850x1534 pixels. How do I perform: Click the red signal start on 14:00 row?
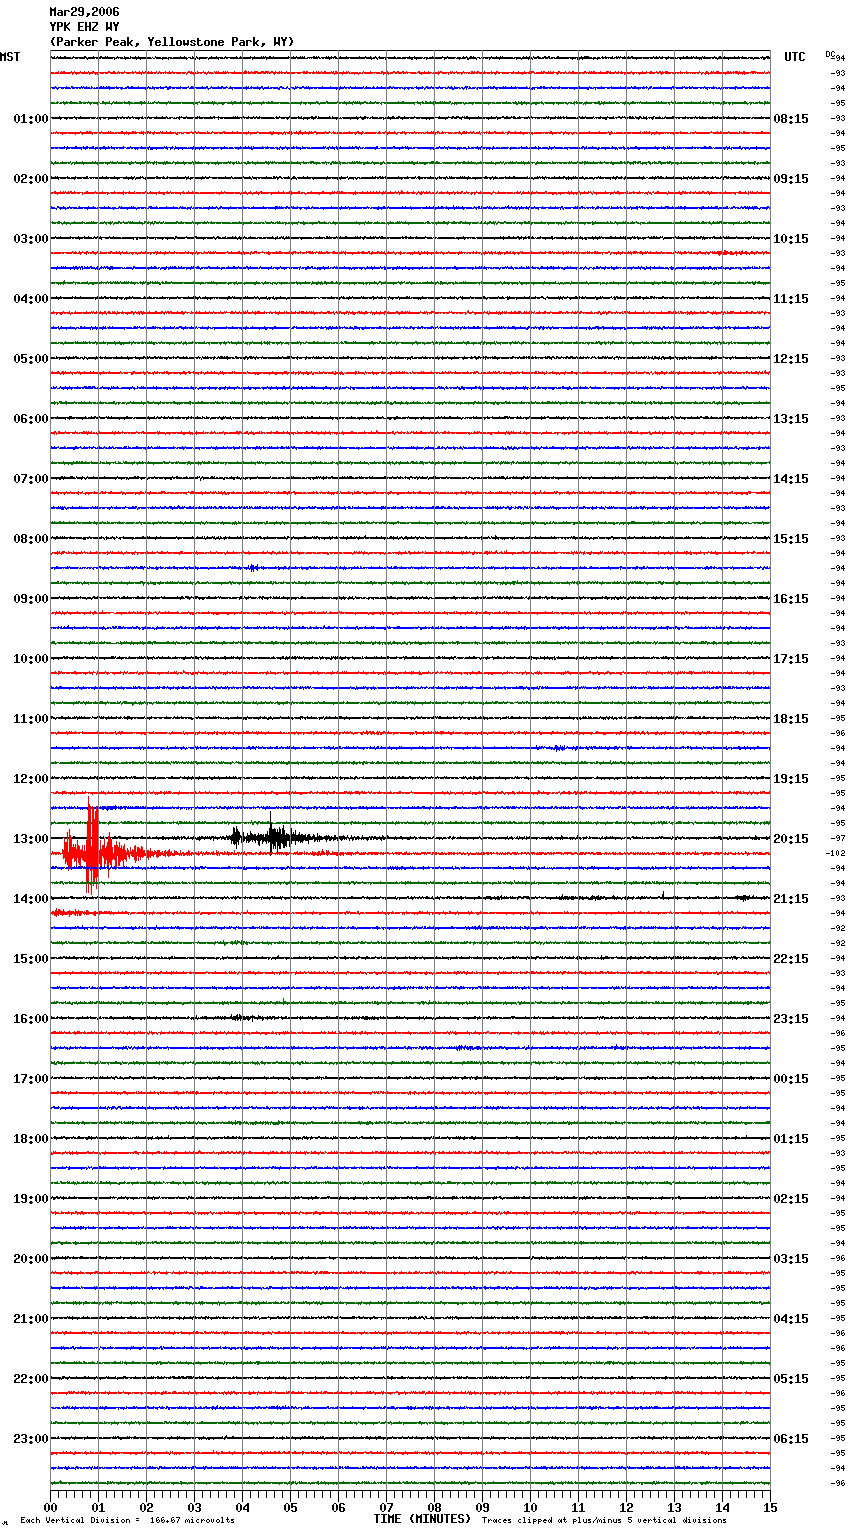click(x=72, y=912)
